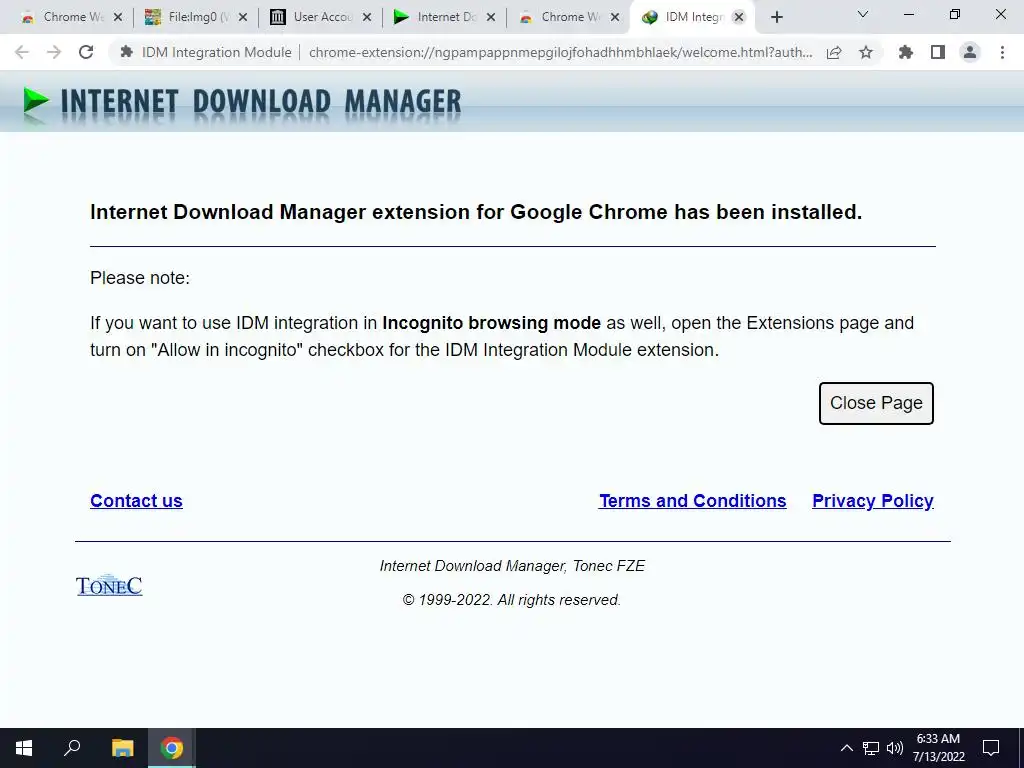The image size is (1024, 768).
Task: Click the 'has been installed' heading
Action: tap(768, 212)
